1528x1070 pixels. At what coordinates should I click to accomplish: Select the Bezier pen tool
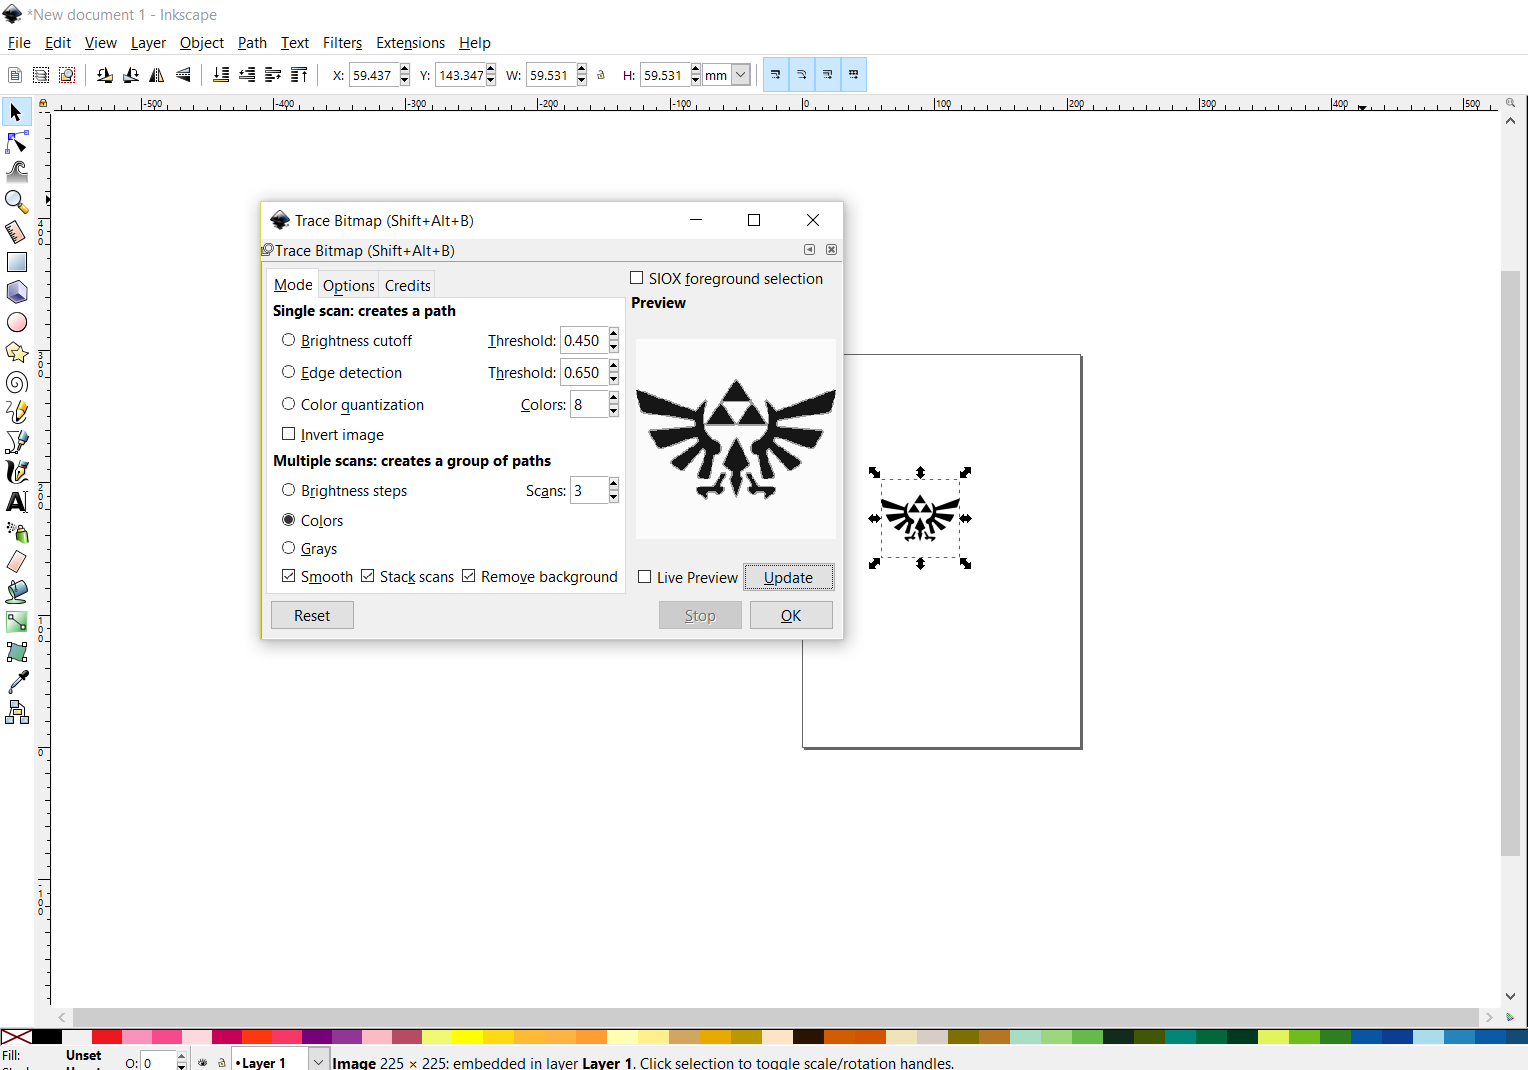pos(16,442)
